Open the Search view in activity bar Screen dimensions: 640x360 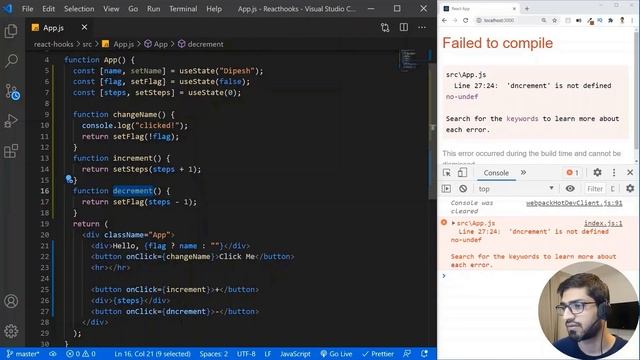pos(11,61)
